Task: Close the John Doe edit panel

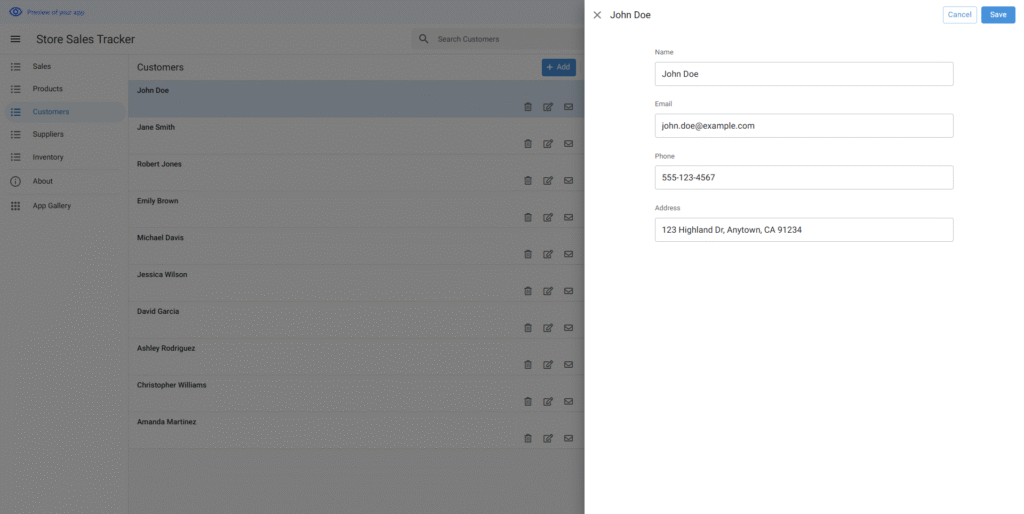Action: click(597, 15)
